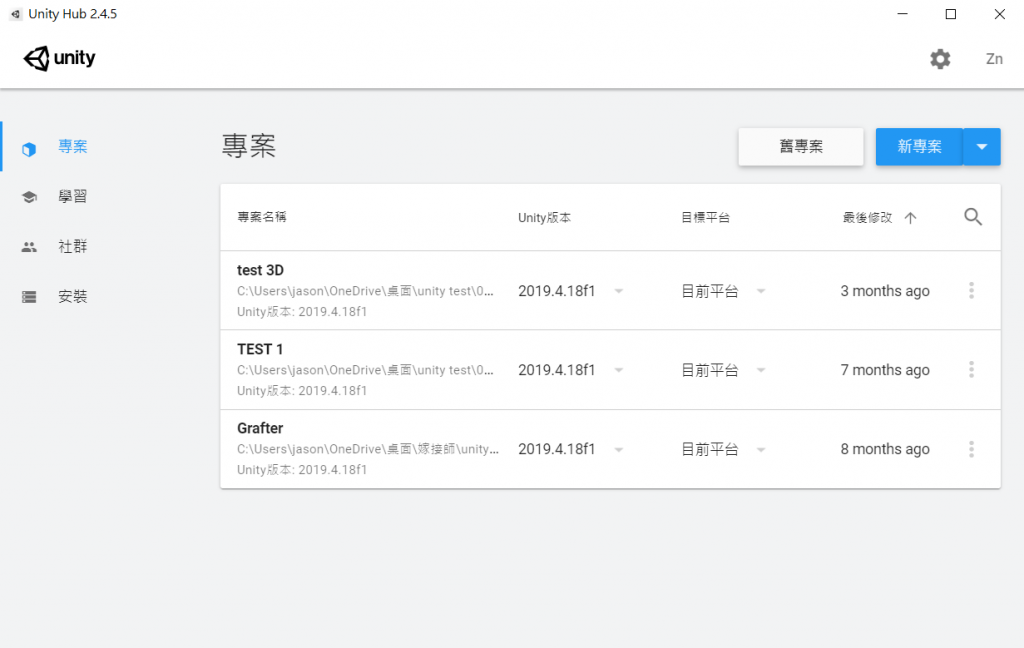Minimize the Unity Hub window
This screenshot has height=648, width=1024.
click(903, 14)
